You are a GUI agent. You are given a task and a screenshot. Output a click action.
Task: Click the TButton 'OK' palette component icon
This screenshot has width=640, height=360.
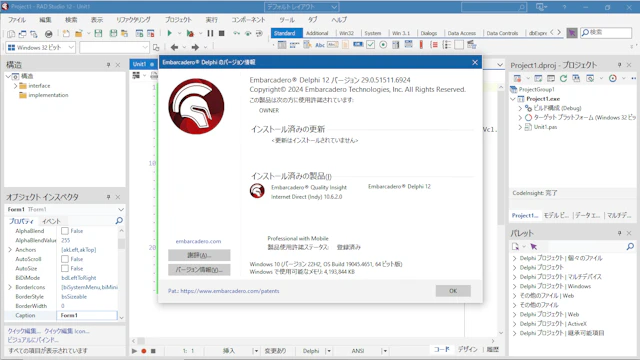pyautogui.click(x=358, y=44)
